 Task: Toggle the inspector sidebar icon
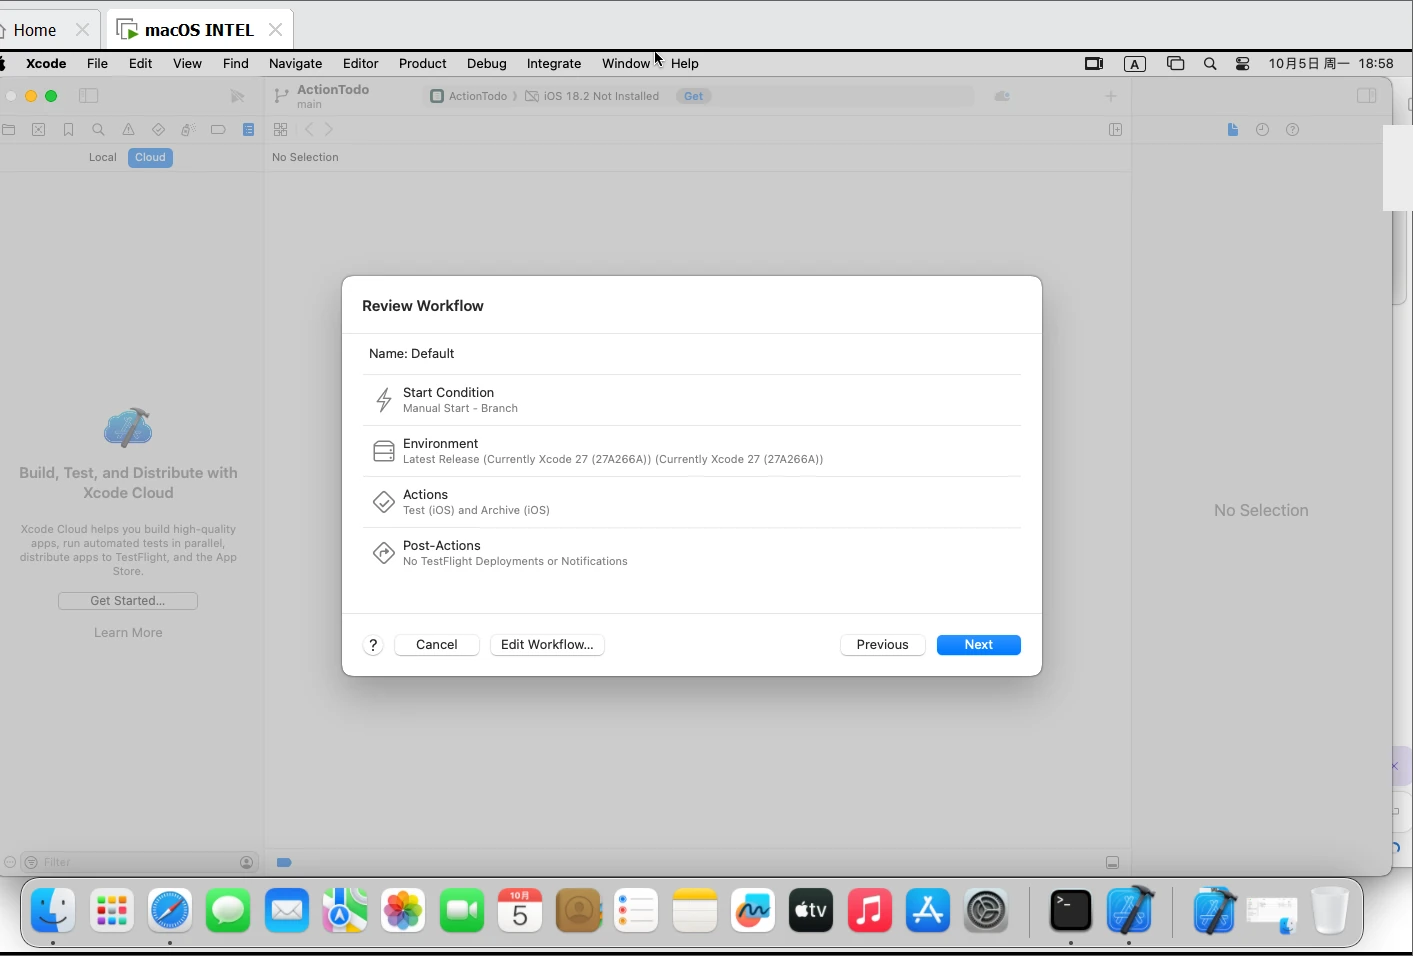point(1366,96)
